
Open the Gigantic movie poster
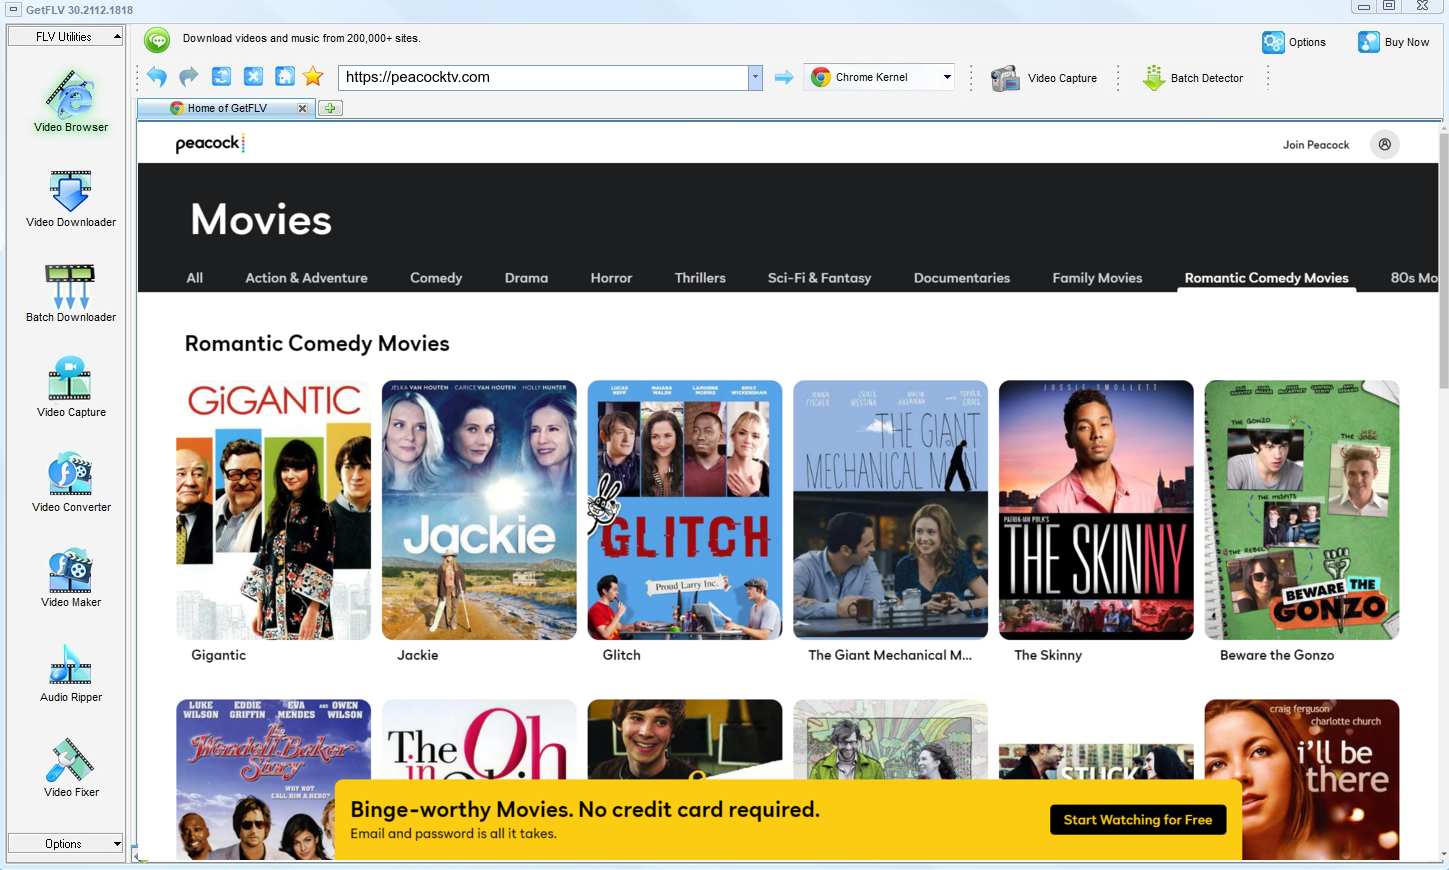273,510
